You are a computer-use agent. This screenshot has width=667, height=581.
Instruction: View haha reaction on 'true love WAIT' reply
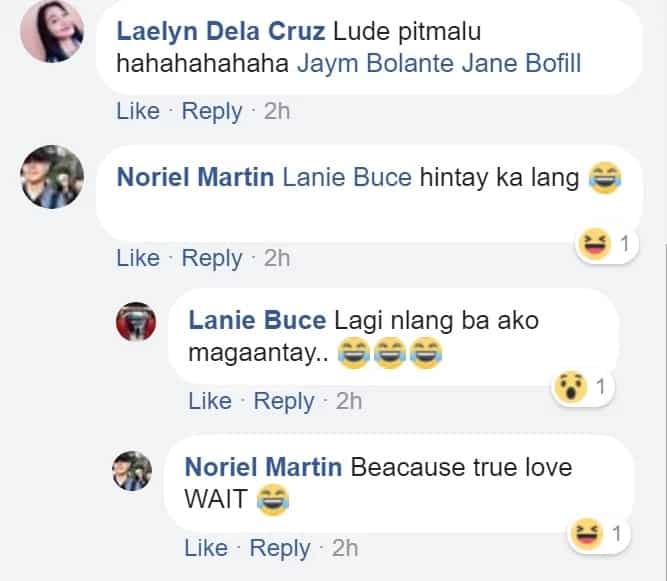(x=598, y=534)
